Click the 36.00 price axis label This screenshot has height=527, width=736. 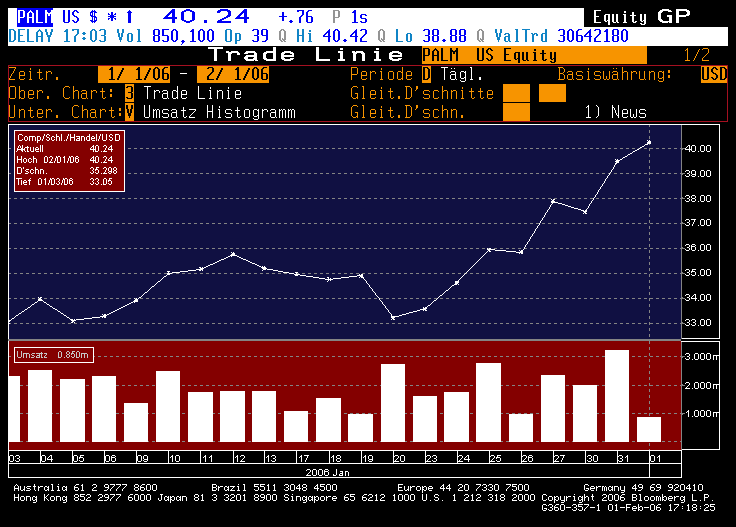[698, 248]
